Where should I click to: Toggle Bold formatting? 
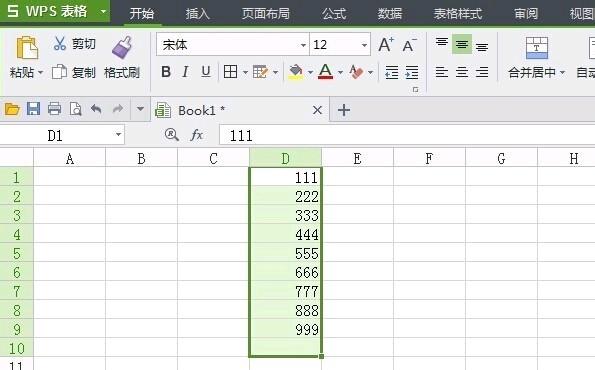click(166, 72)
